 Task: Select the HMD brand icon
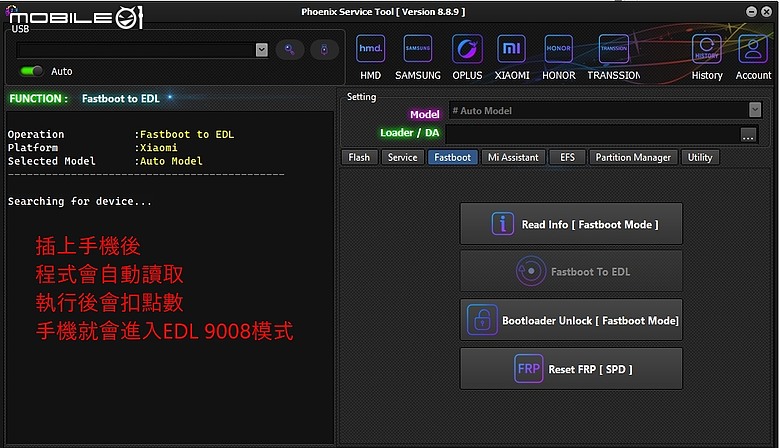[371, 49]
